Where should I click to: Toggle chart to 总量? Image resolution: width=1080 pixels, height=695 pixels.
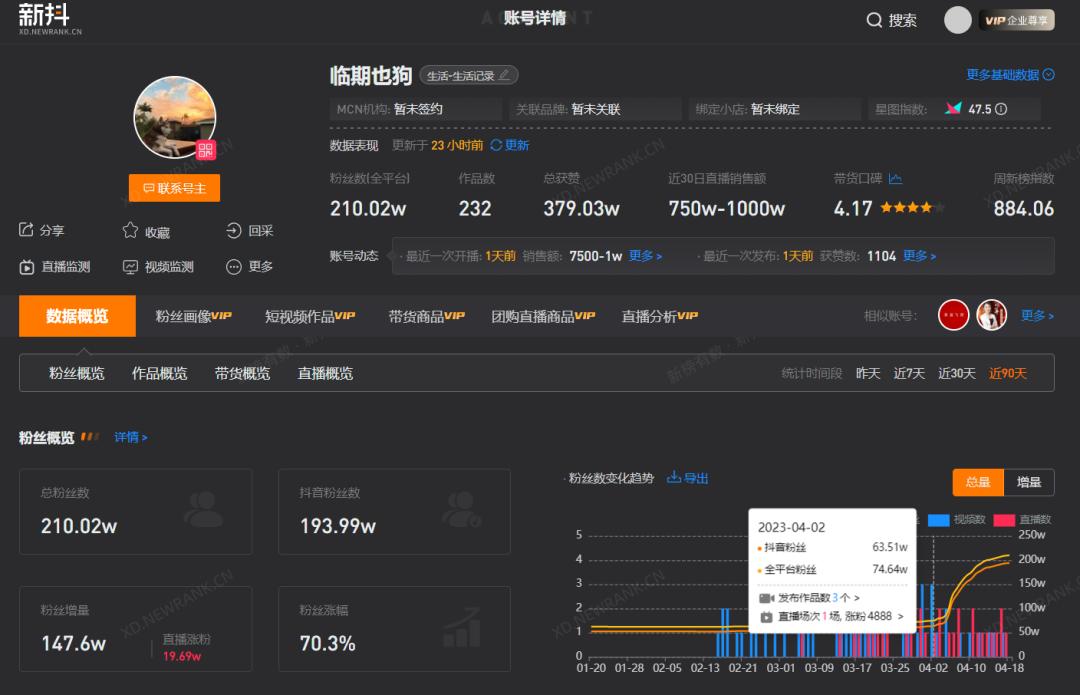click(978, 482)
